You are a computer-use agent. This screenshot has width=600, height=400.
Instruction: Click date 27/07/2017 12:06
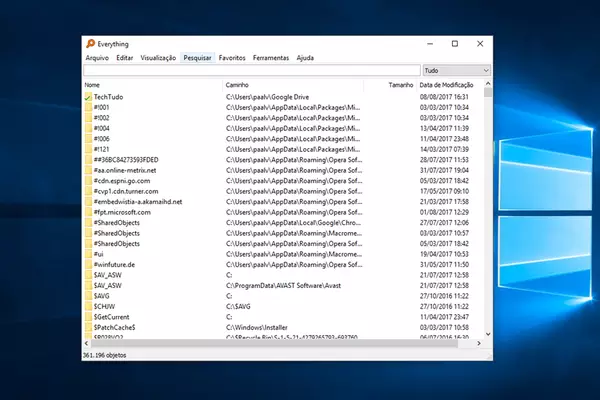[x=444, y=223]
